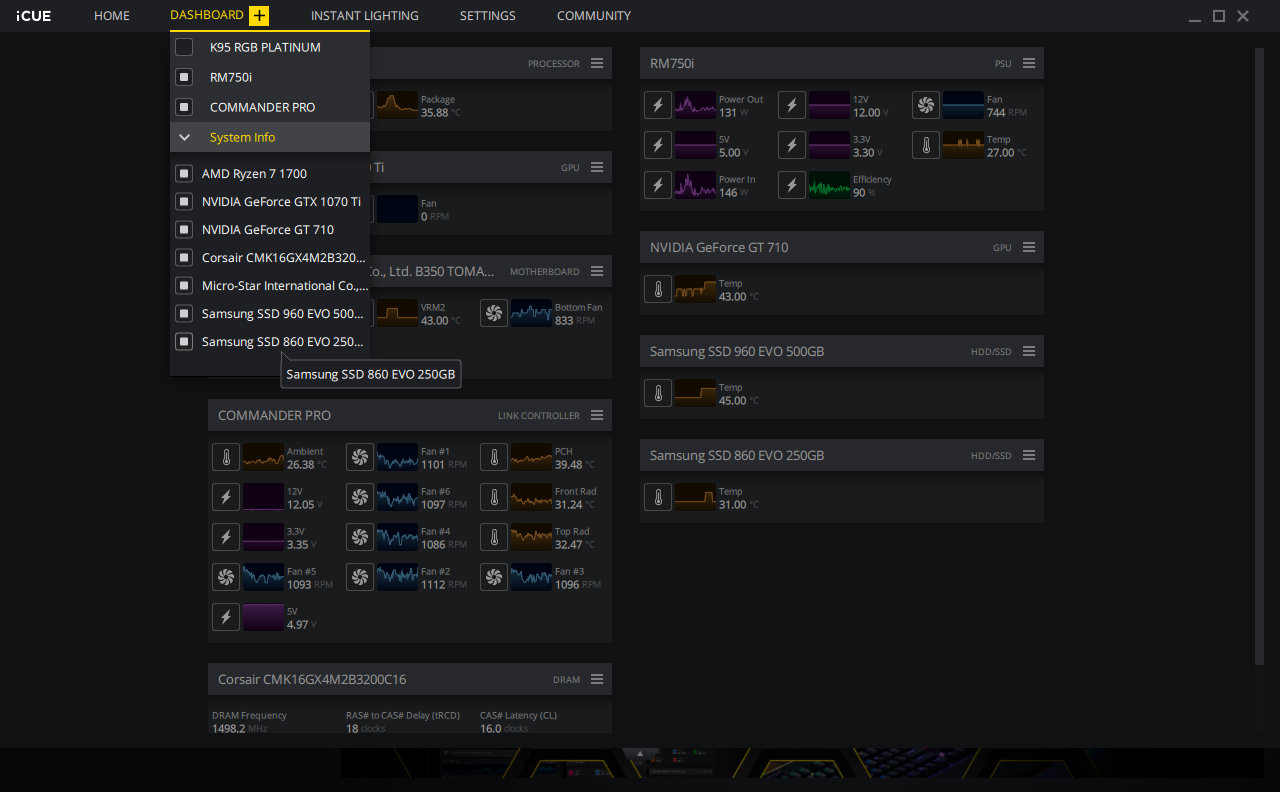Click the CPU Package 35.88 reading
The width and height of the screenshot is (1280, 792).
click(441, 112)
